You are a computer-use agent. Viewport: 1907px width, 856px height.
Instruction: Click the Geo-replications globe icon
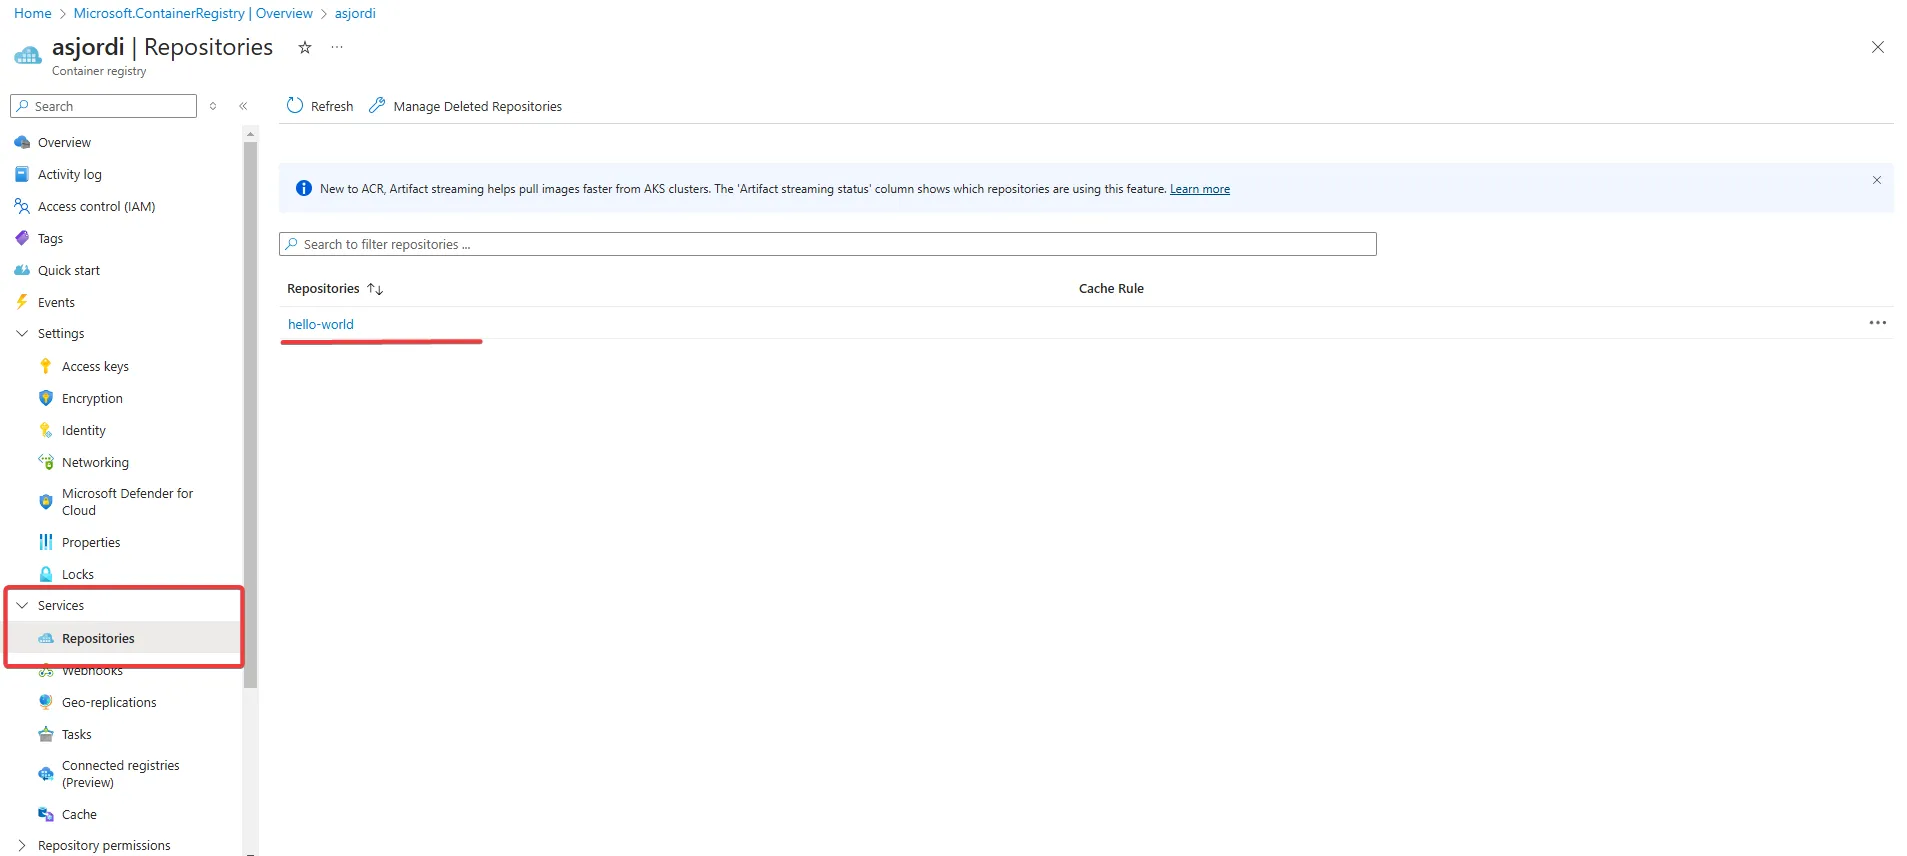pyautogui.click(x=46, y=702)
